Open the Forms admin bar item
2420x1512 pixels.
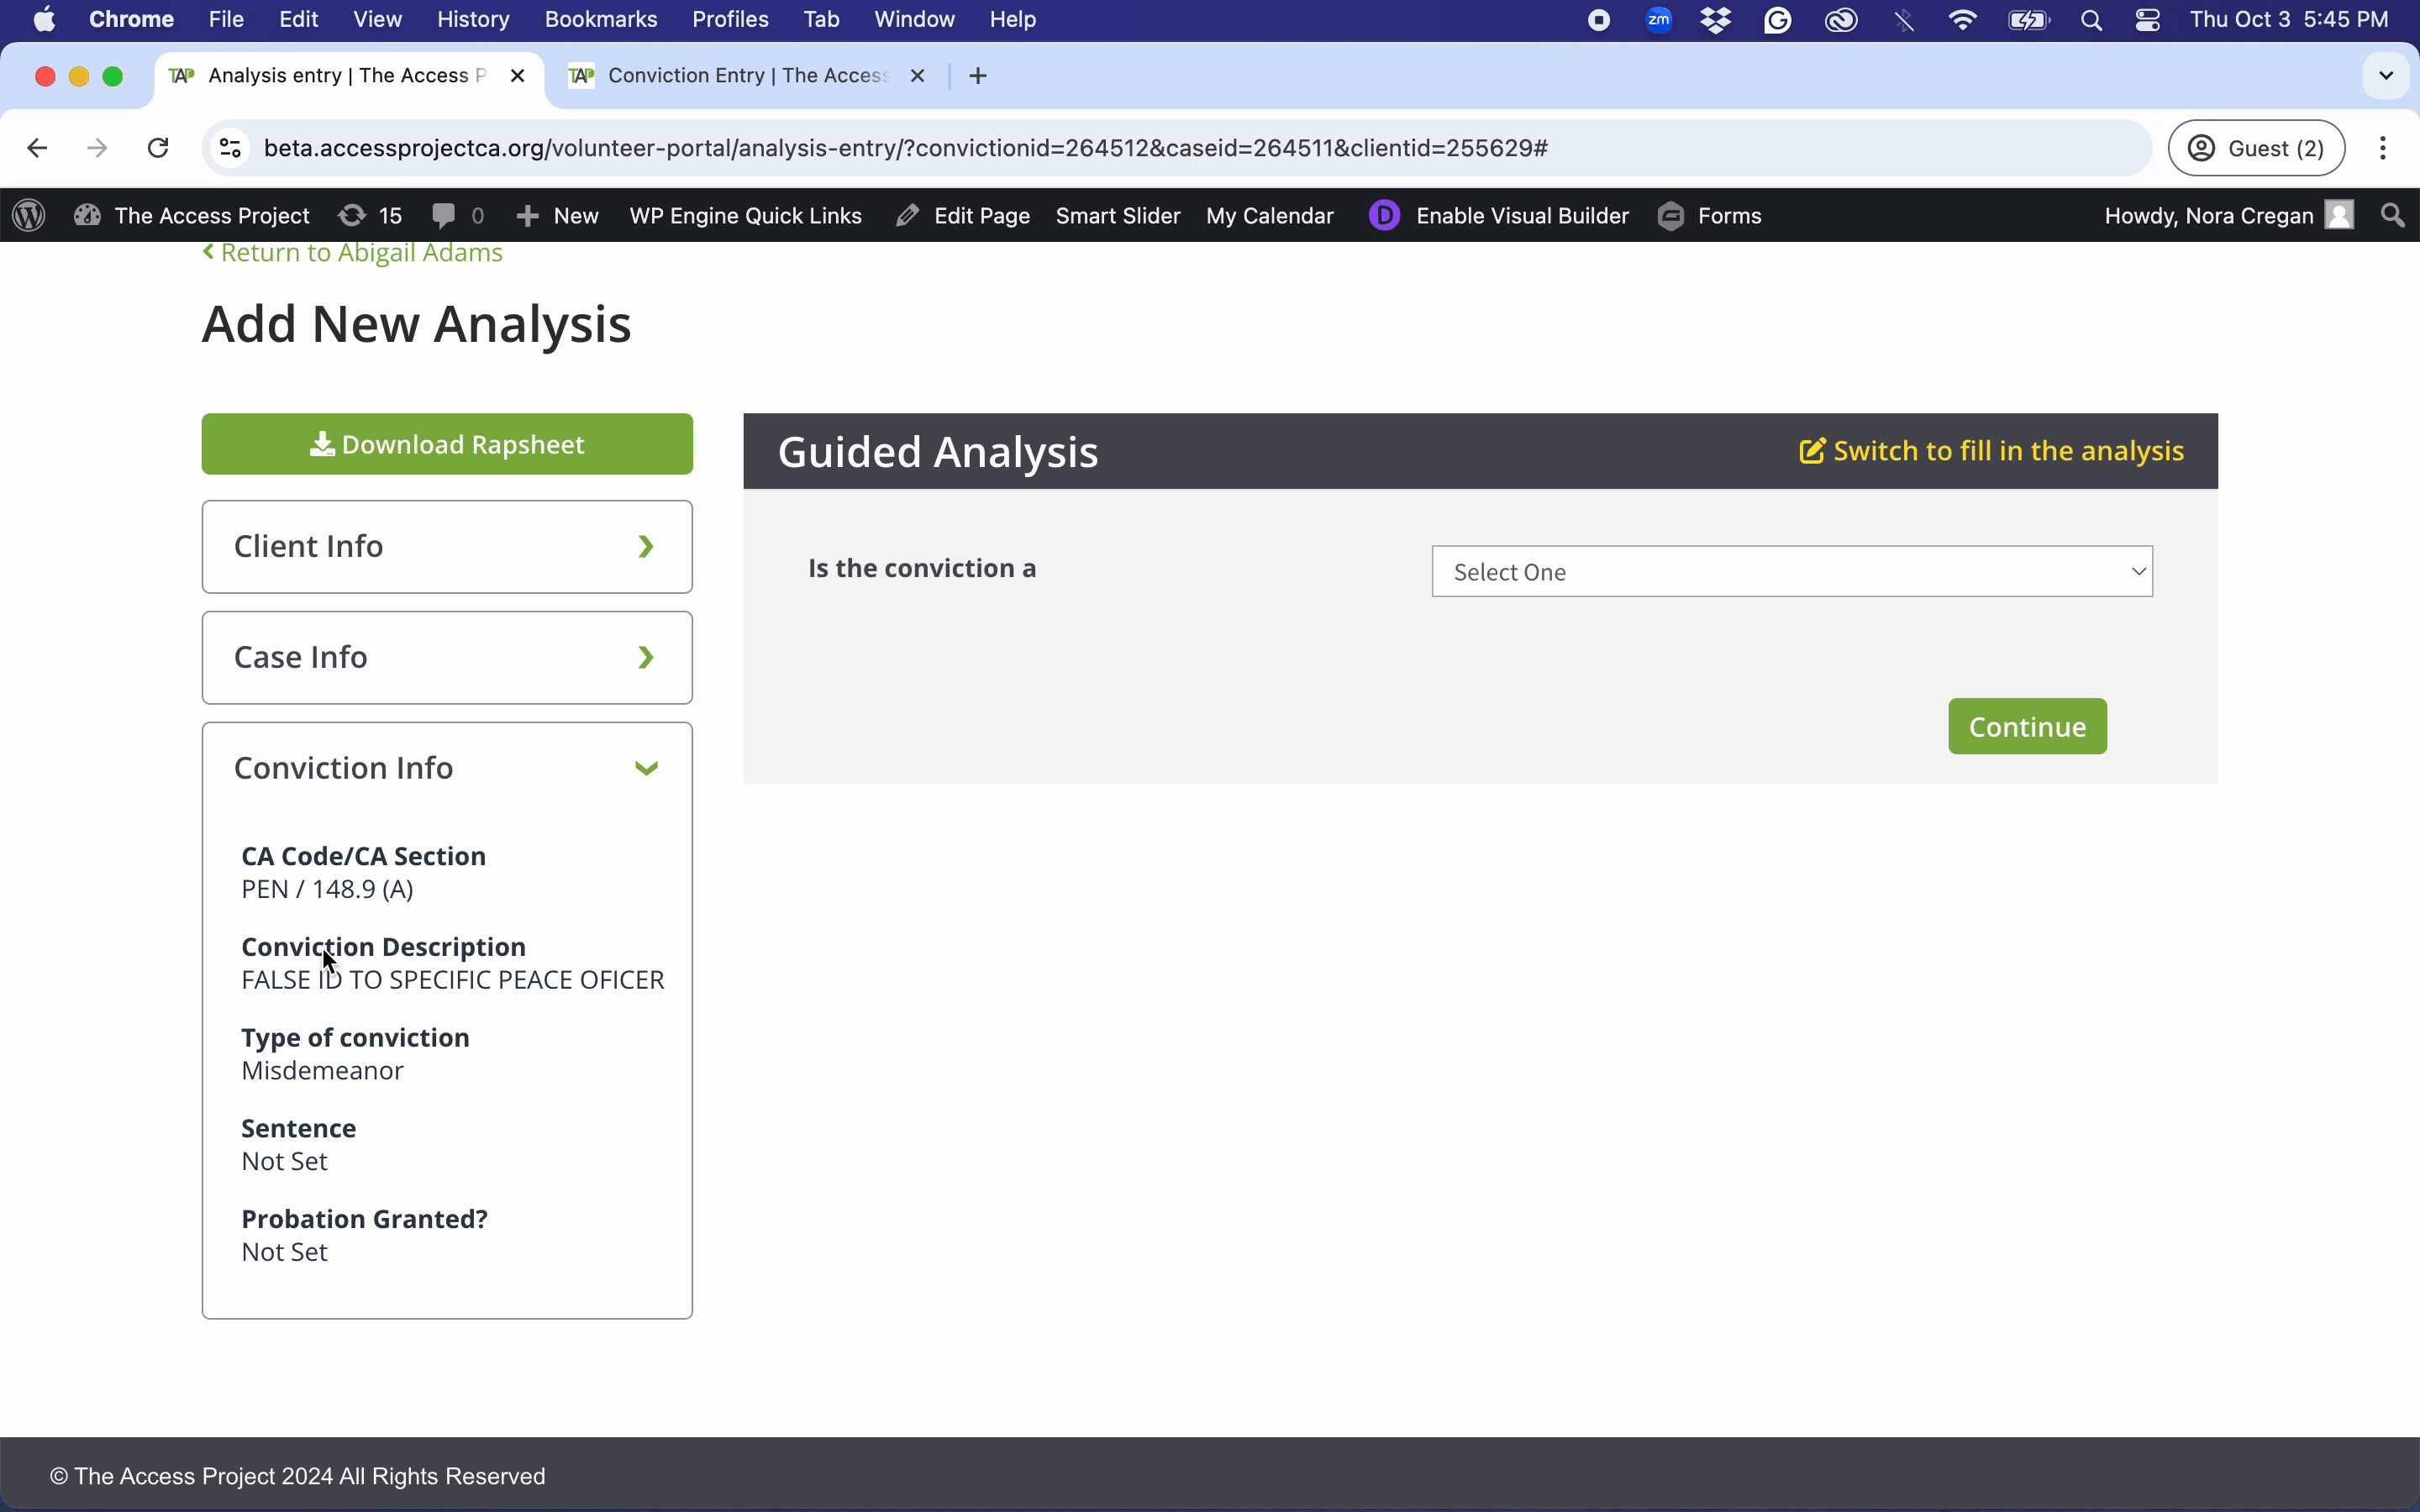click(1709, 215)
